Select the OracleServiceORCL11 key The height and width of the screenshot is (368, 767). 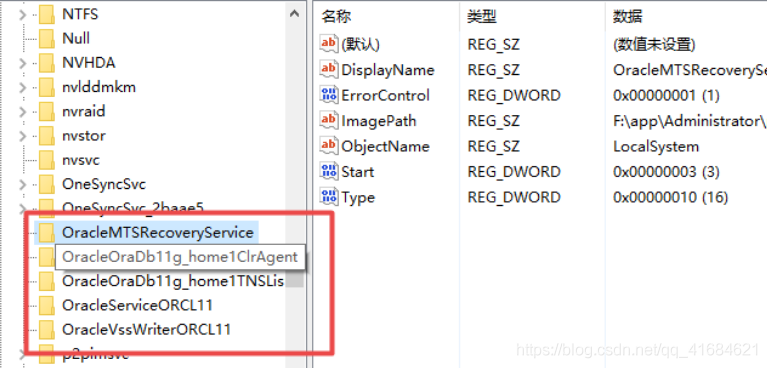[x=137, y=305]
